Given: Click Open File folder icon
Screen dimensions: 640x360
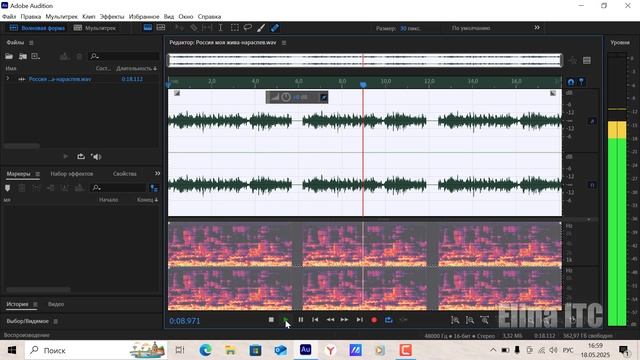Looking at the screenshot, I should [9, 56].
